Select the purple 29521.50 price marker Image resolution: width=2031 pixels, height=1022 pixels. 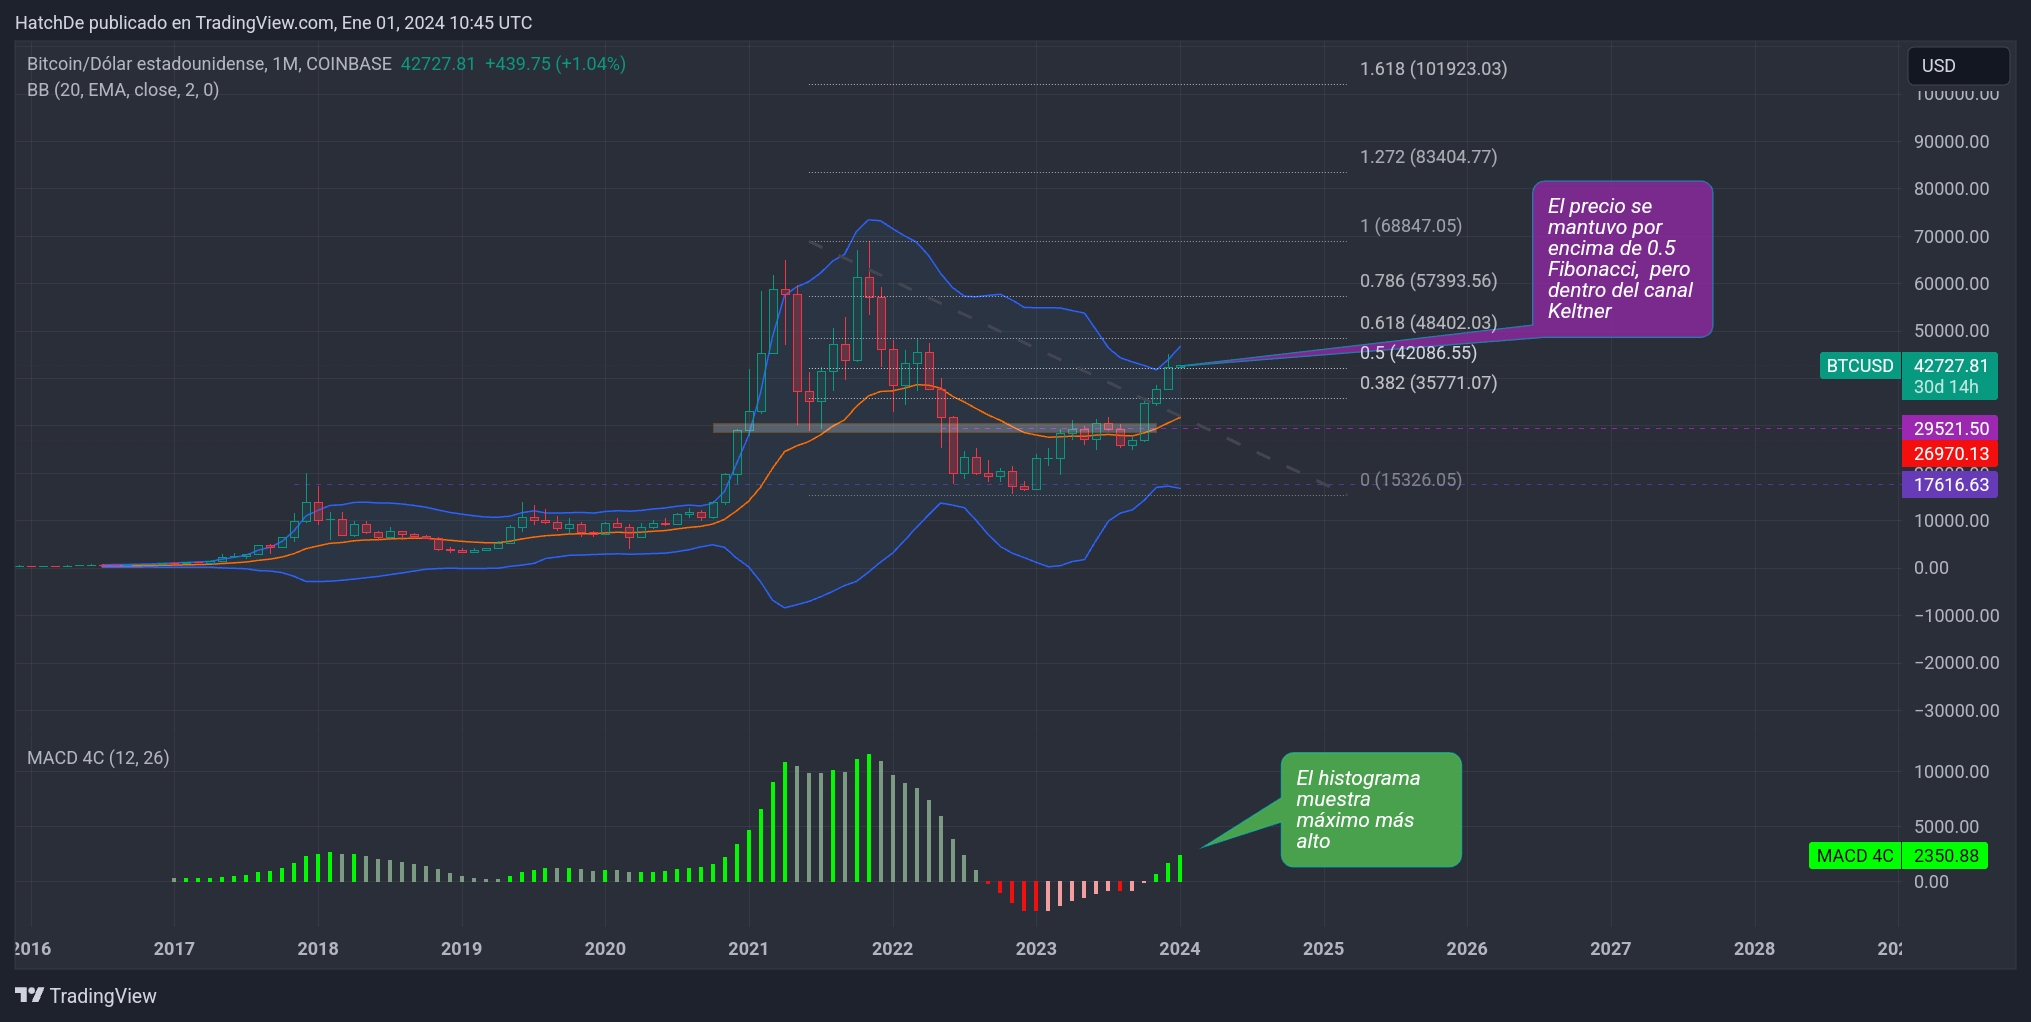[1950, 427]
